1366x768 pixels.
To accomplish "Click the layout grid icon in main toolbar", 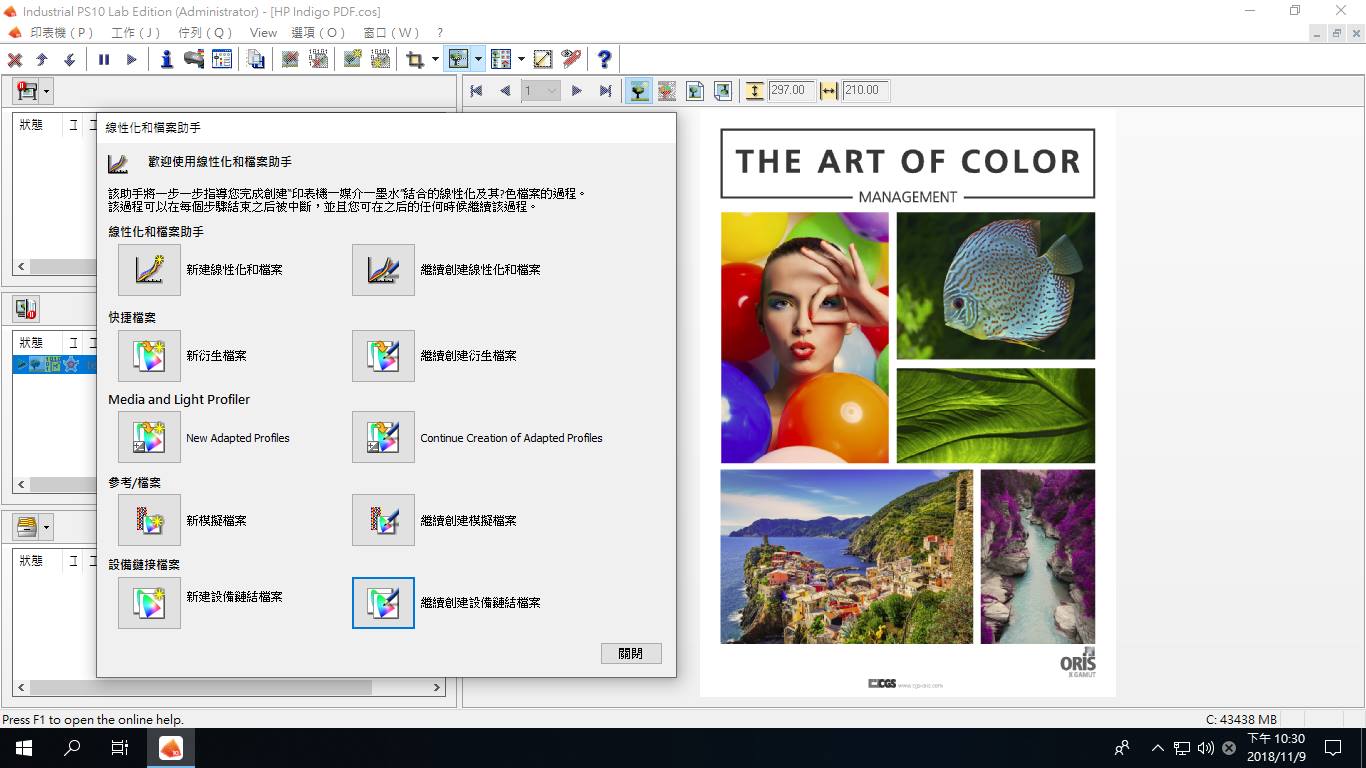I will (x=501, y=60).
